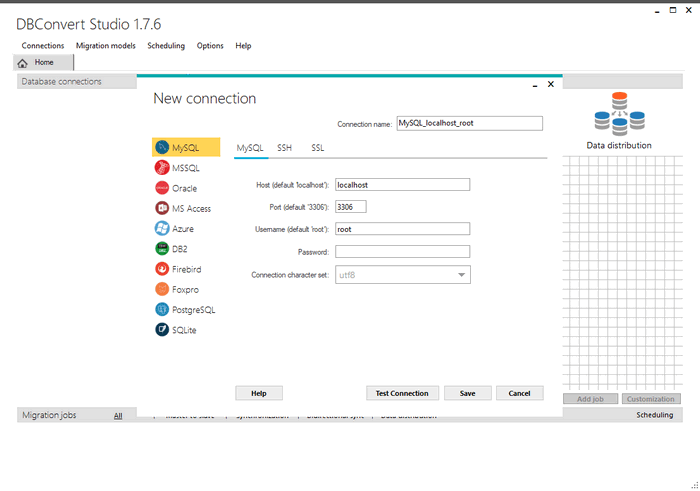This screenshot has height=491, width=700.
Task: Focus the Password input field
Action: pyautogui.click(x=403, y=251)
